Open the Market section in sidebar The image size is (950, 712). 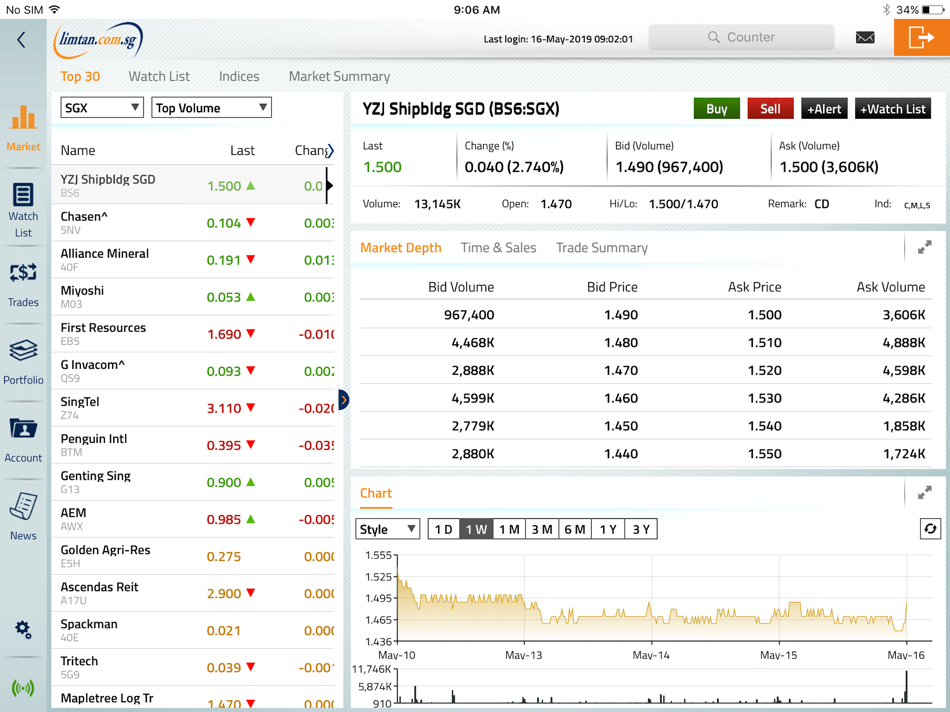[23, 128]
